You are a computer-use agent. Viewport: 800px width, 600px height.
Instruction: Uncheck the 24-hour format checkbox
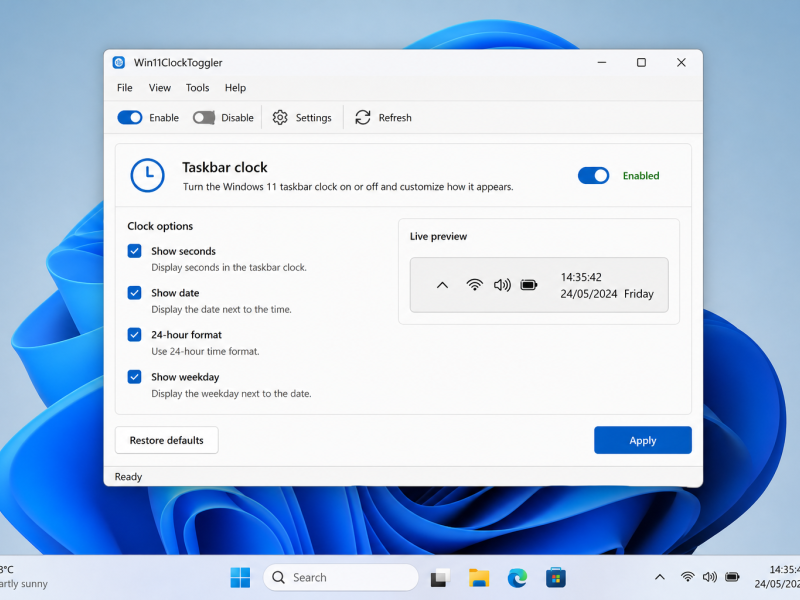135,335
